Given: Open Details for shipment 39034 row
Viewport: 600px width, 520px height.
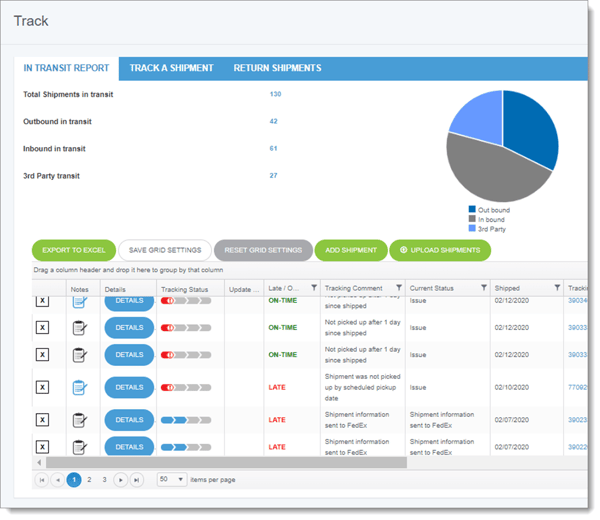Looking at the screenshot, I should tap(129, 303).
